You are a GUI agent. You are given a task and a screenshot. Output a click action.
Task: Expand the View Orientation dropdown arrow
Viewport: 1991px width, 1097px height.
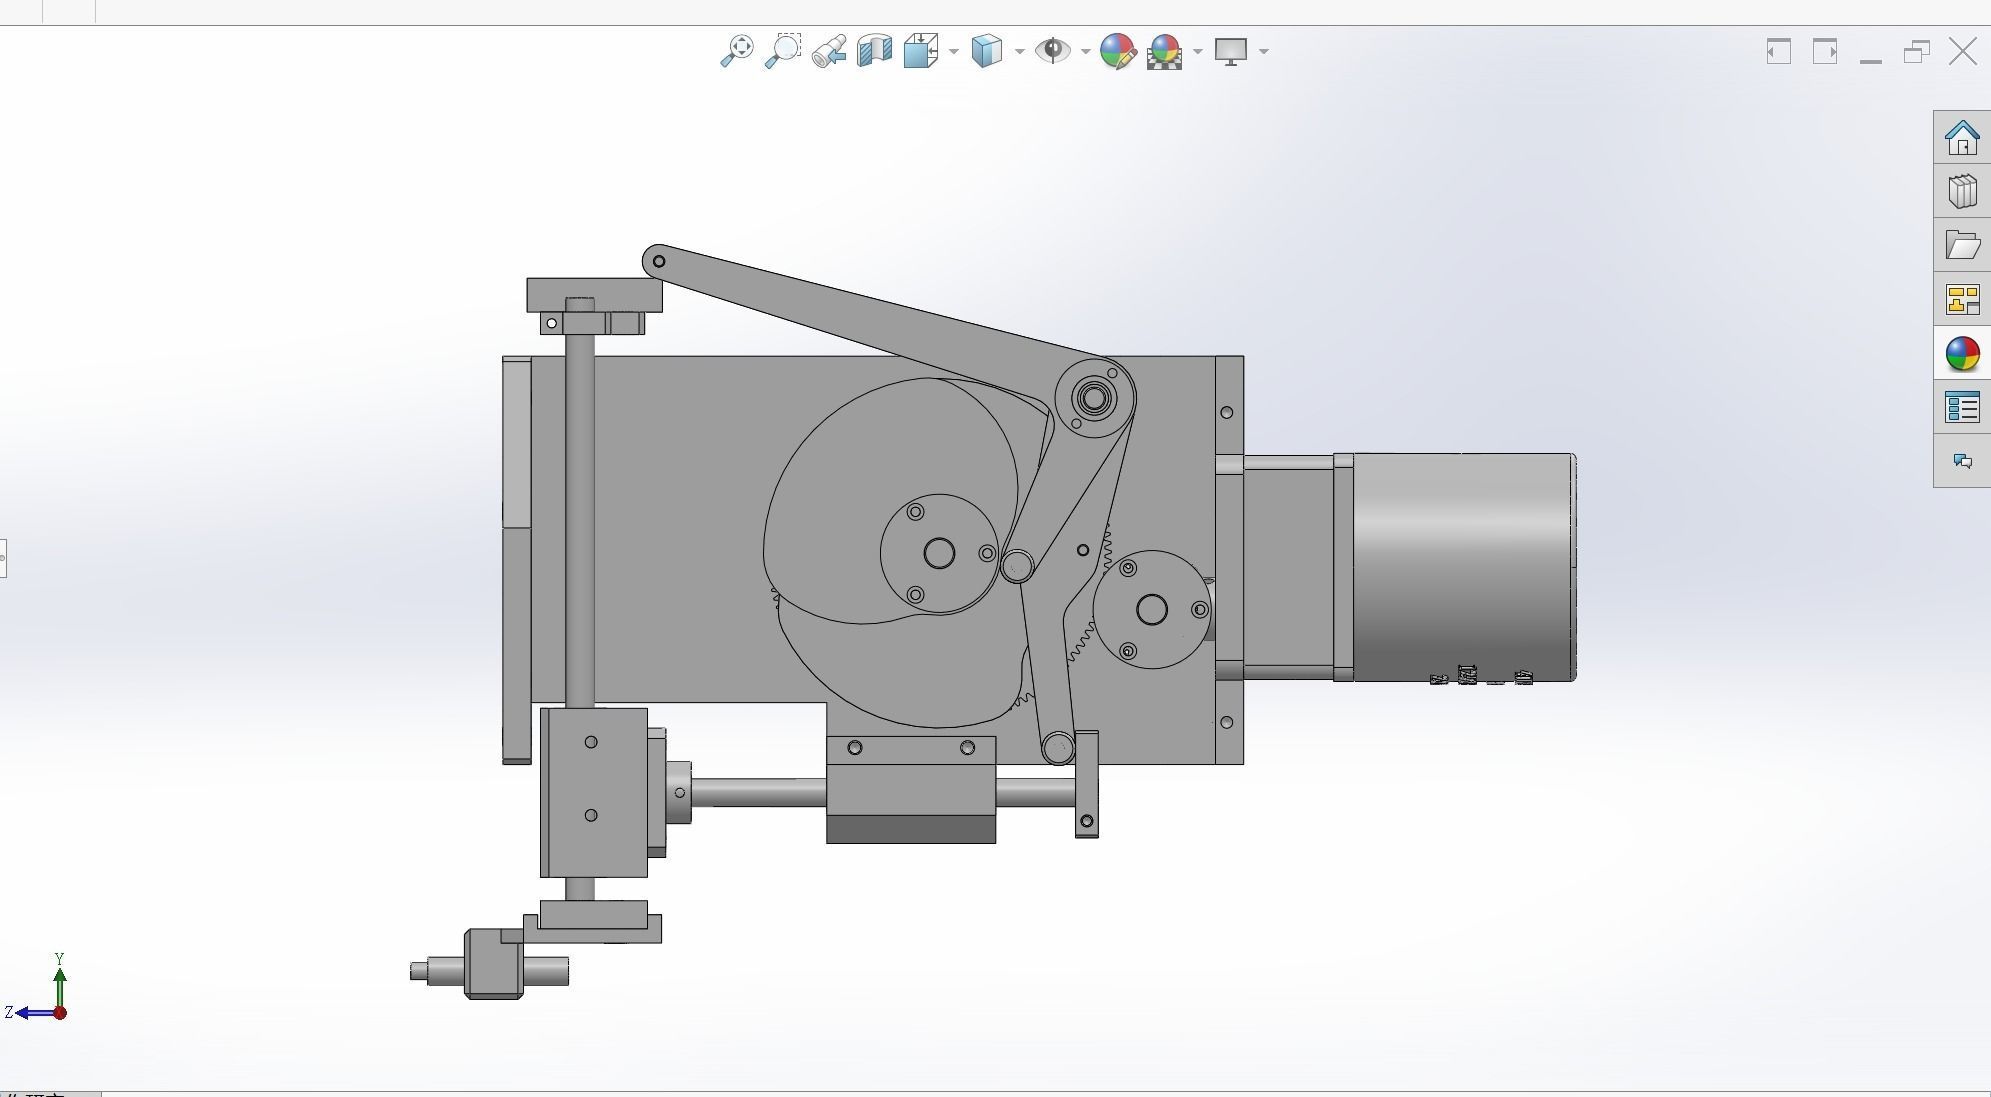click(x=954, y=51)
